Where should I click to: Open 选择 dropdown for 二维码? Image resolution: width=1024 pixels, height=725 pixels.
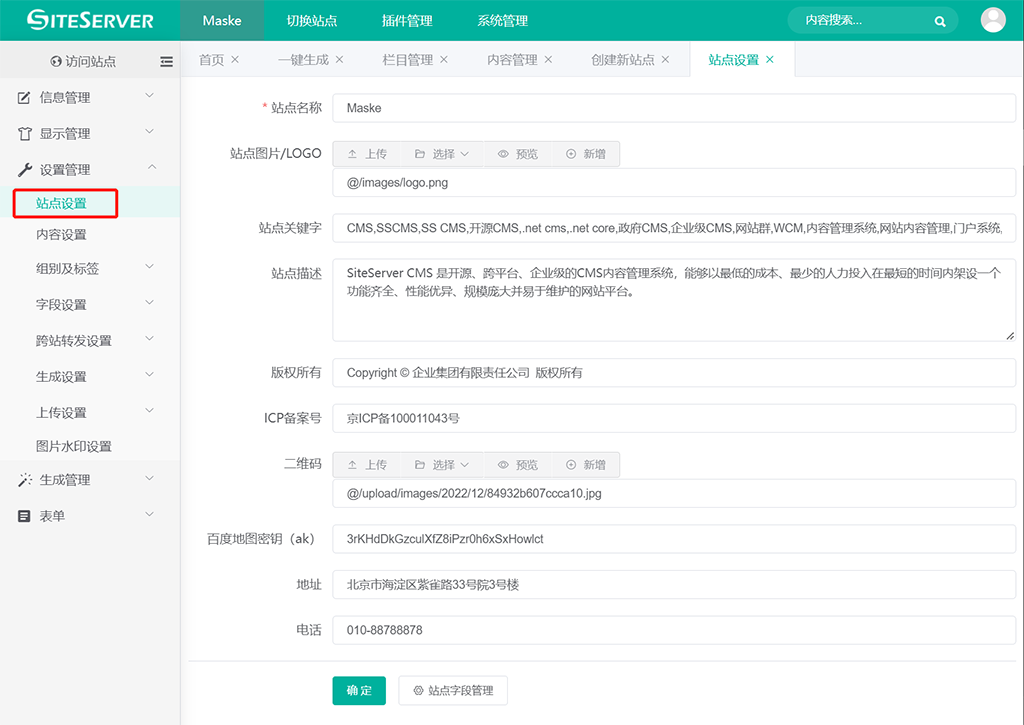(442, 465)
